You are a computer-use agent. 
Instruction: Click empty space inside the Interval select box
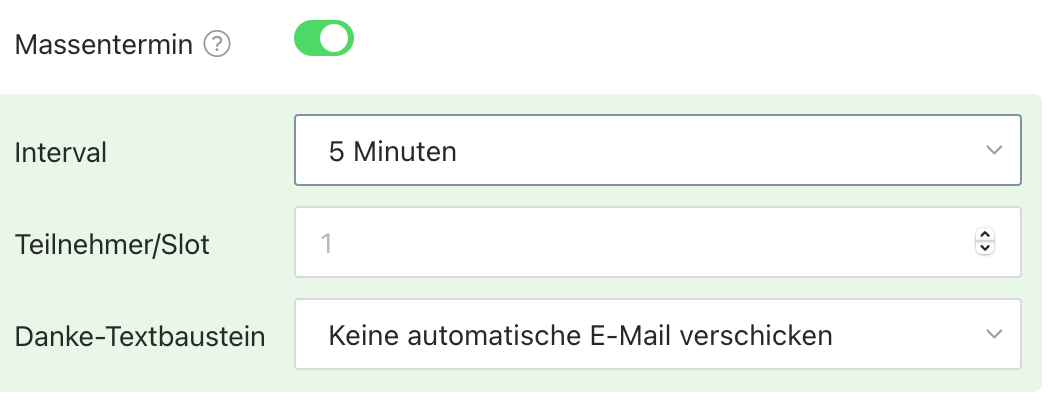point(707,150)
